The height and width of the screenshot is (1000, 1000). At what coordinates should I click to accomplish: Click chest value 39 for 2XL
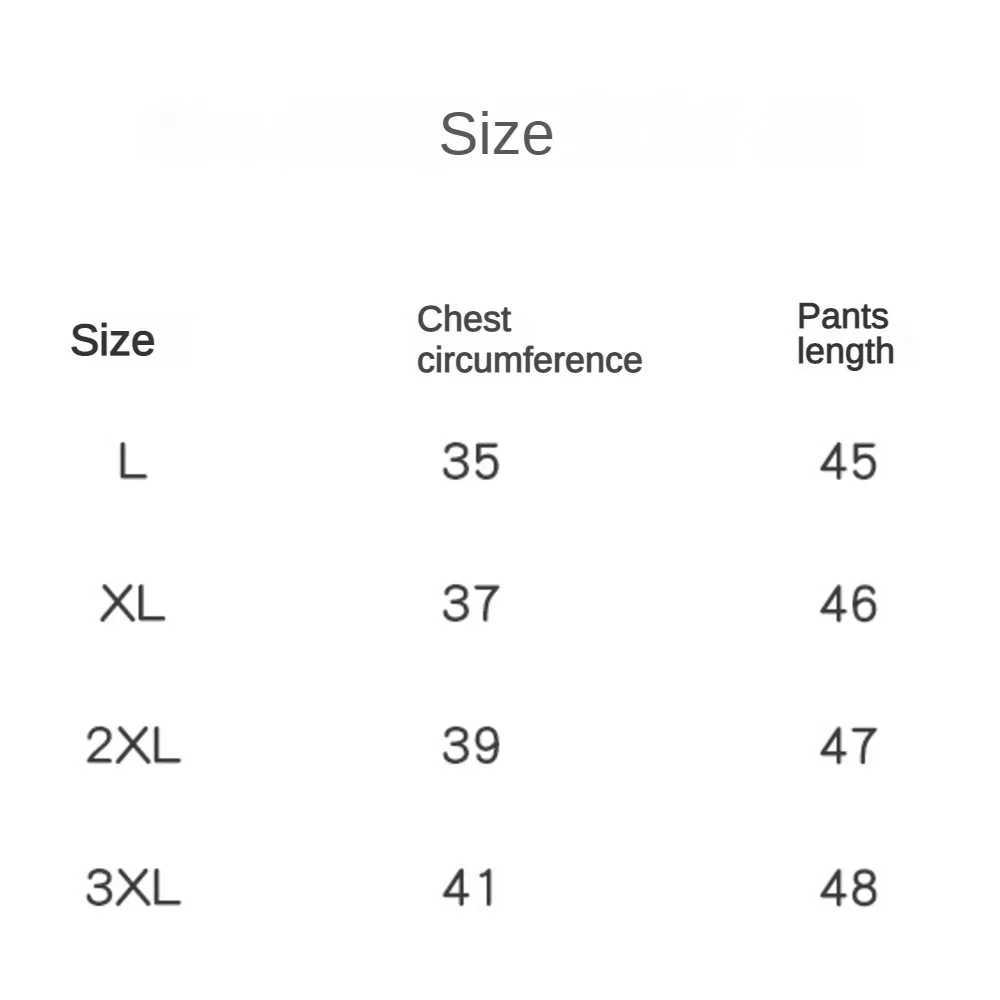(x=470, y=746)
